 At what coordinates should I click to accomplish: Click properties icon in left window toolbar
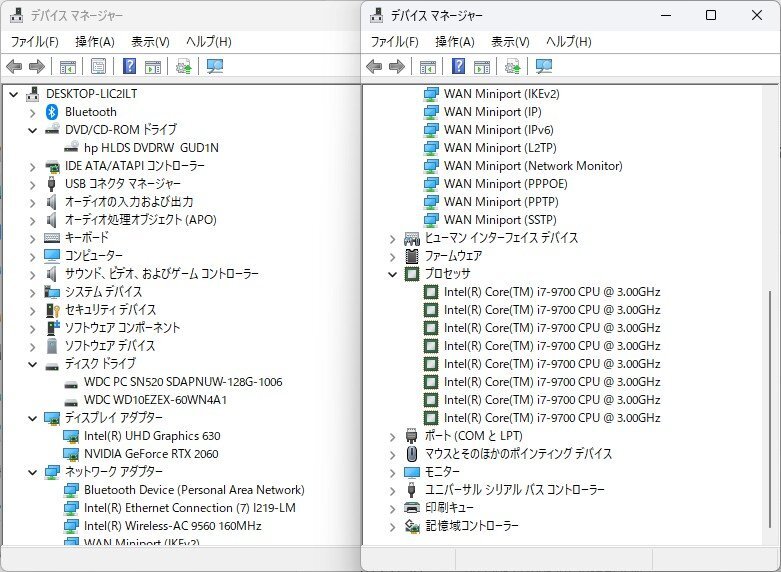(x=99, y=66)
